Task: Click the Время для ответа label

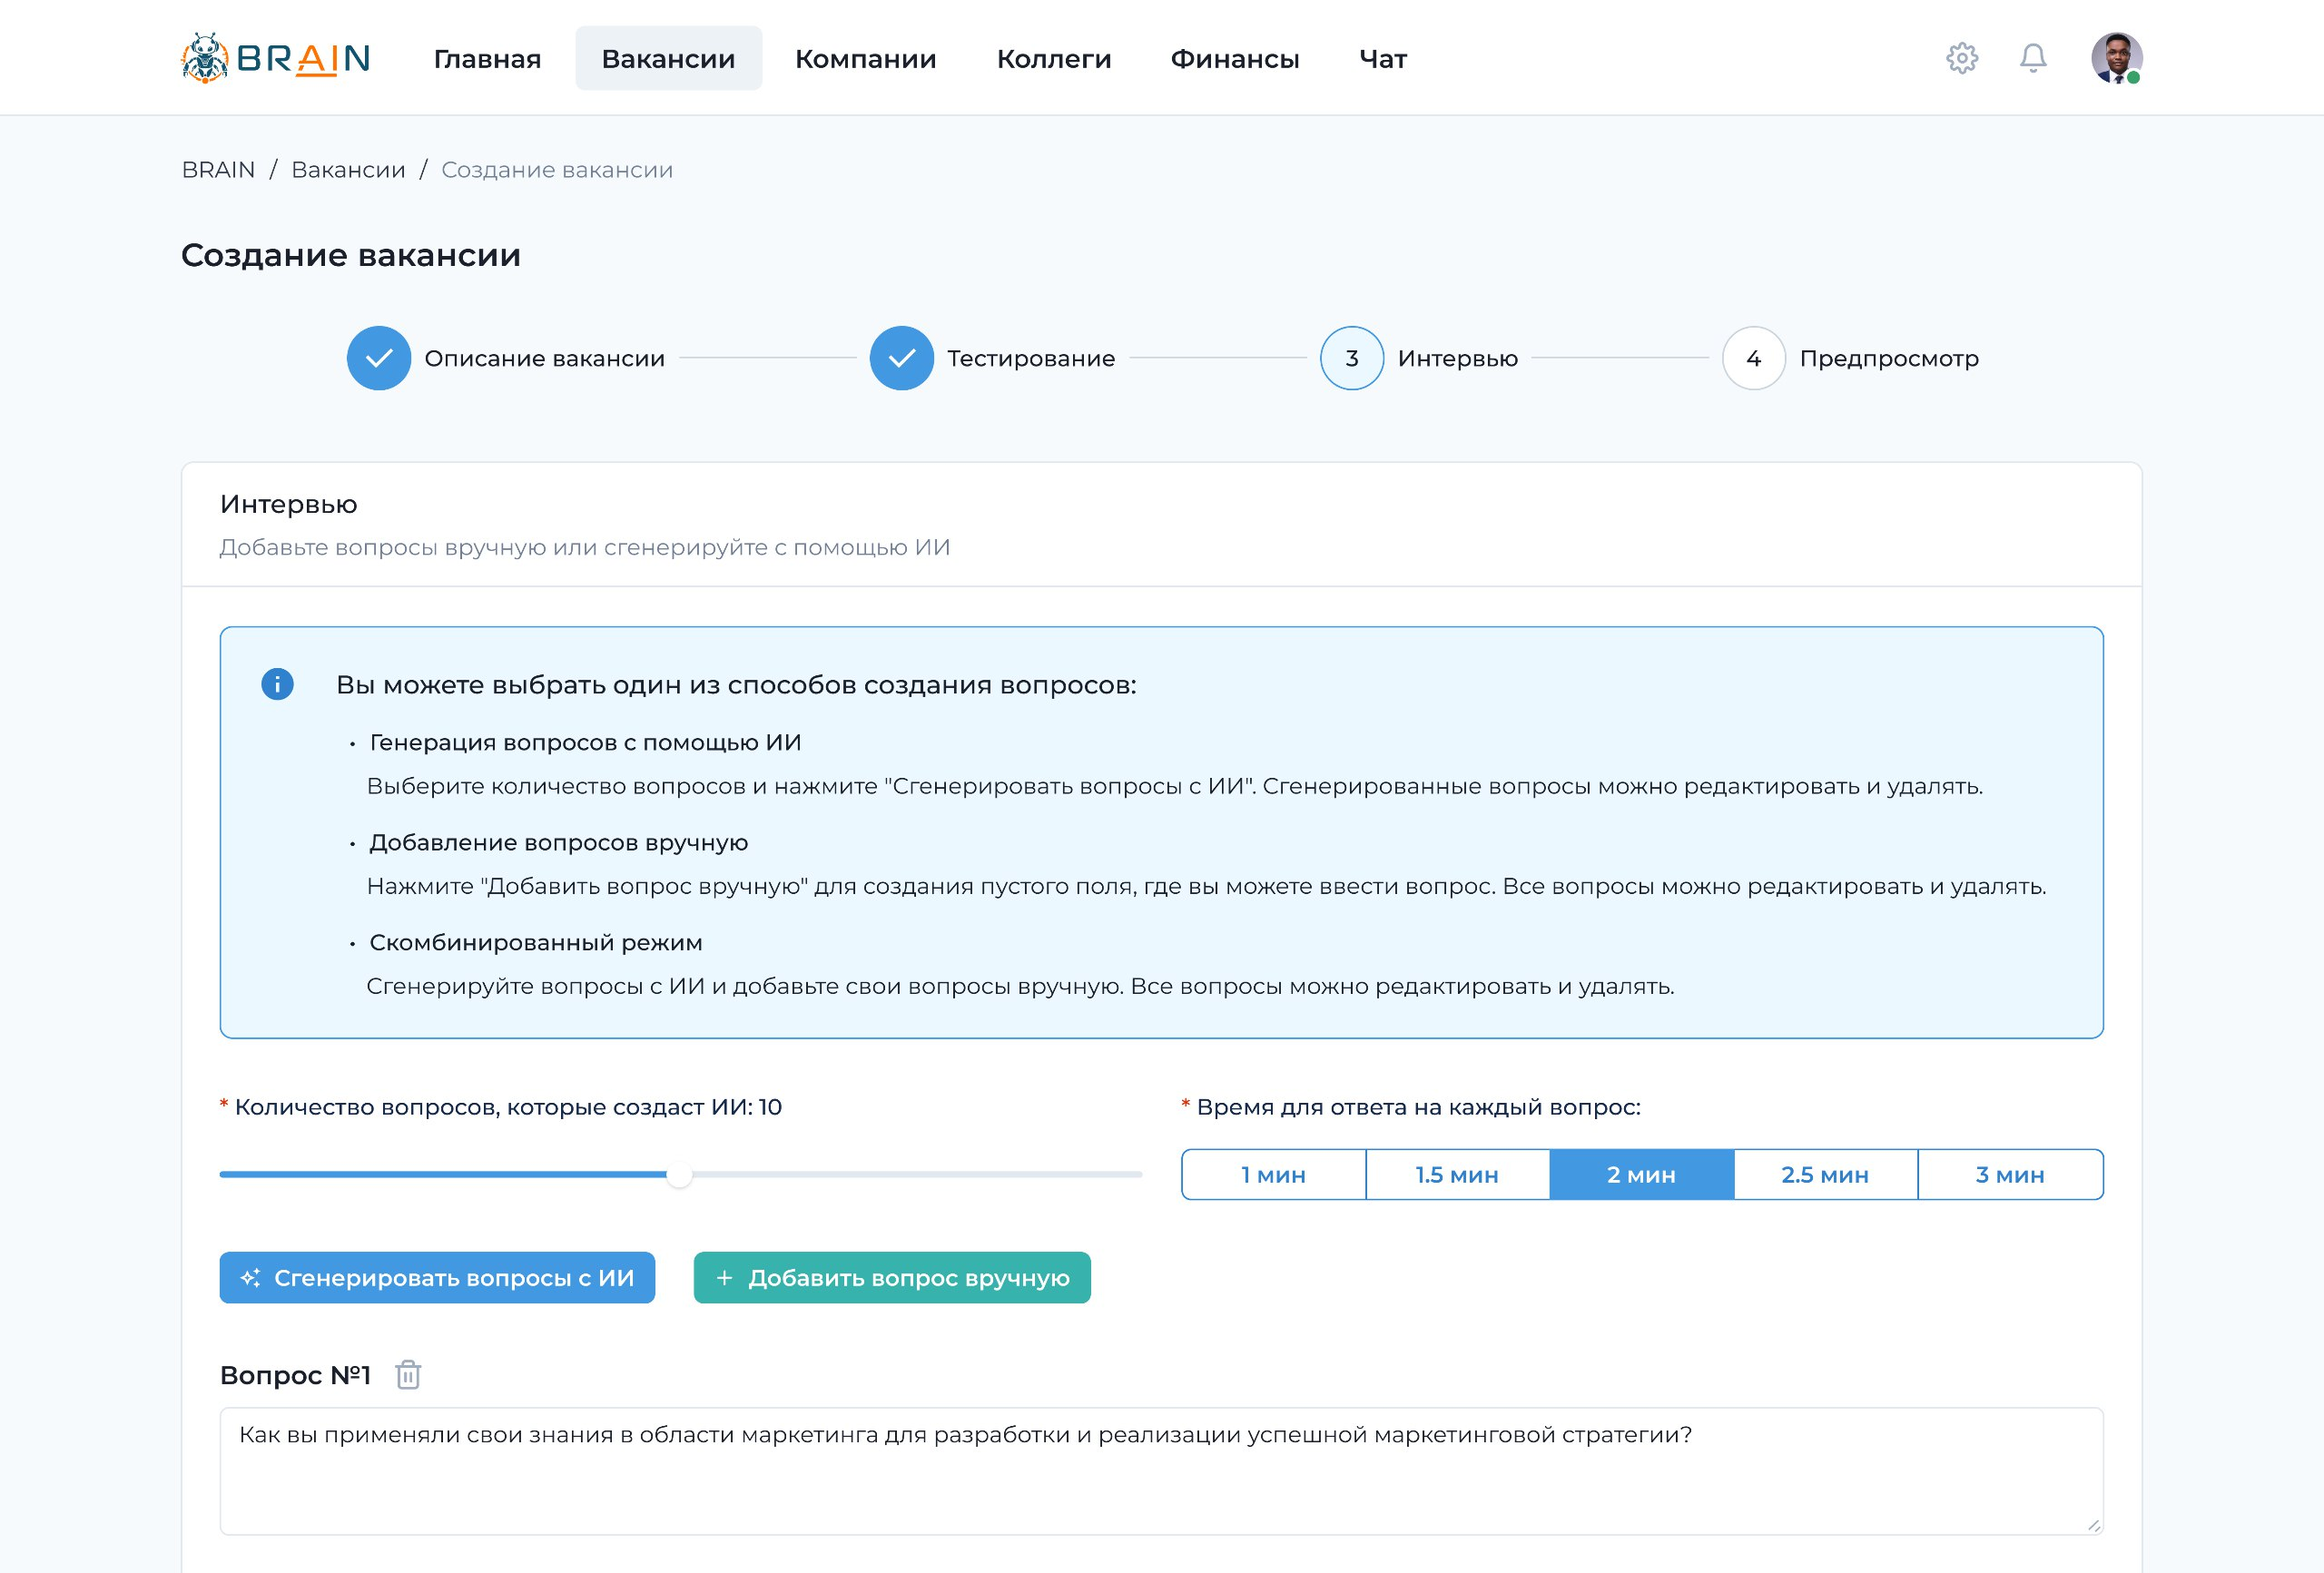Action: tap(1418, 1107)
